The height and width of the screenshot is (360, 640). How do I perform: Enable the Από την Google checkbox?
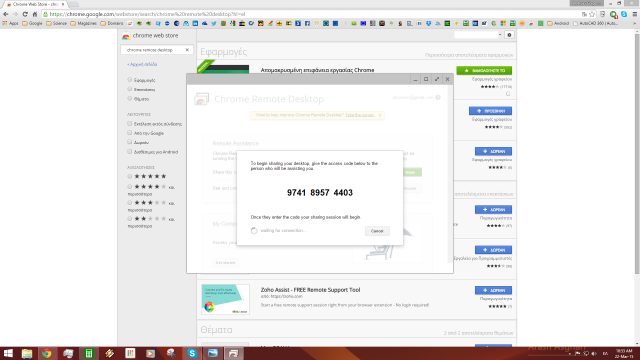(129, 133)
